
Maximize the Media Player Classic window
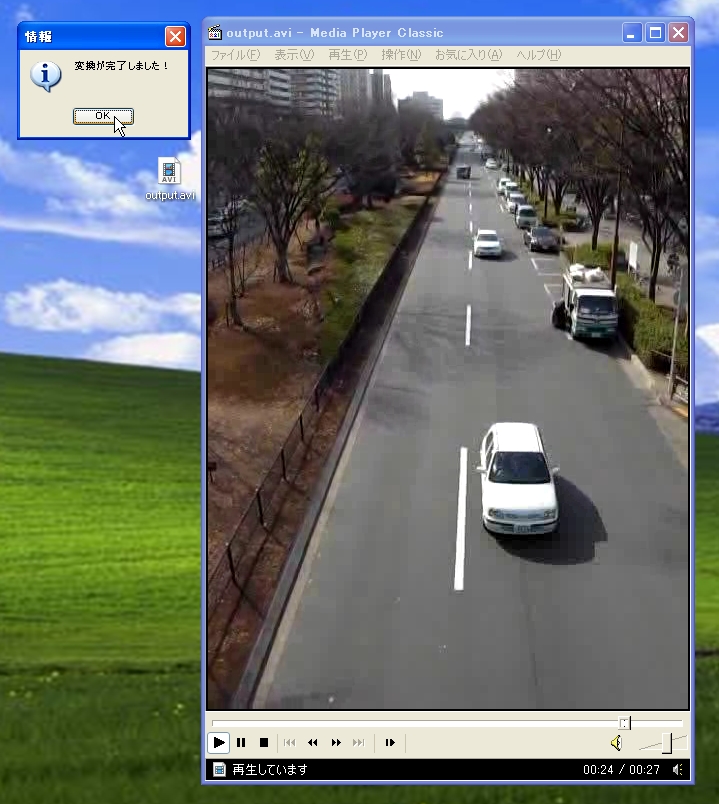(655, 33)
